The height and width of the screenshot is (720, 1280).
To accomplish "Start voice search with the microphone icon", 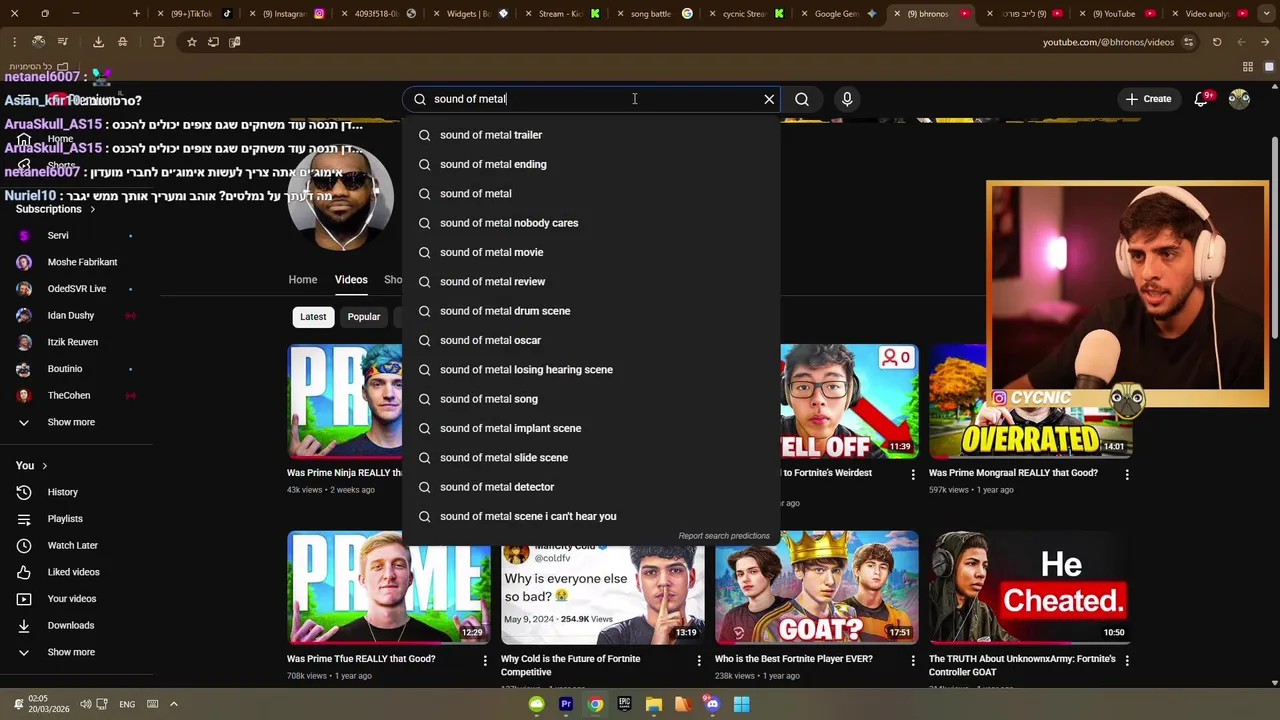I will coord(847,99).
